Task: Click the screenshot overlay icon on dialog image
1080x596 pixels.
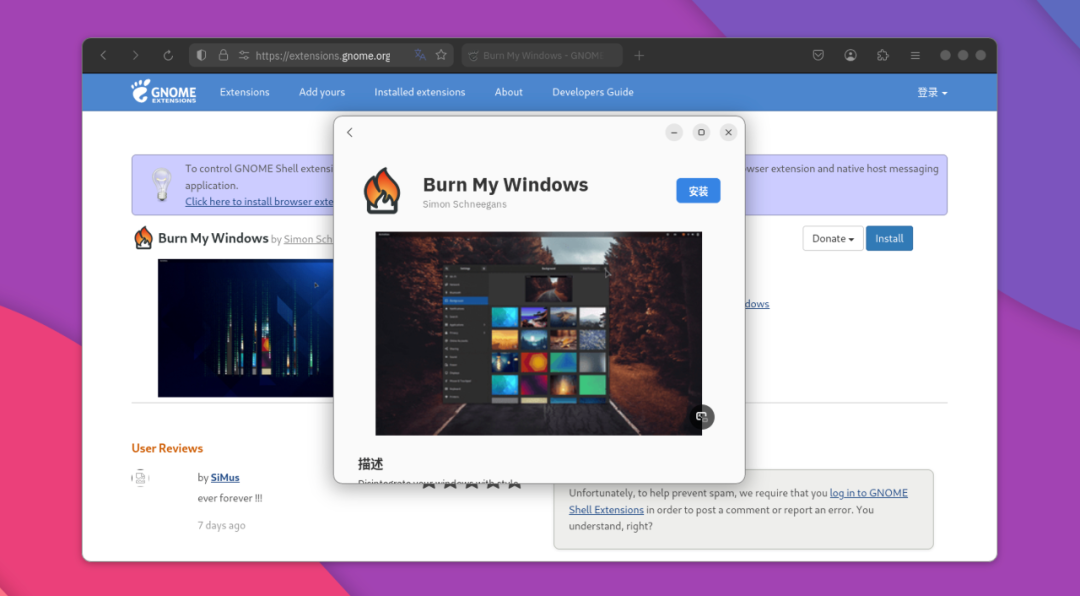Action: (x=702, y=417)
